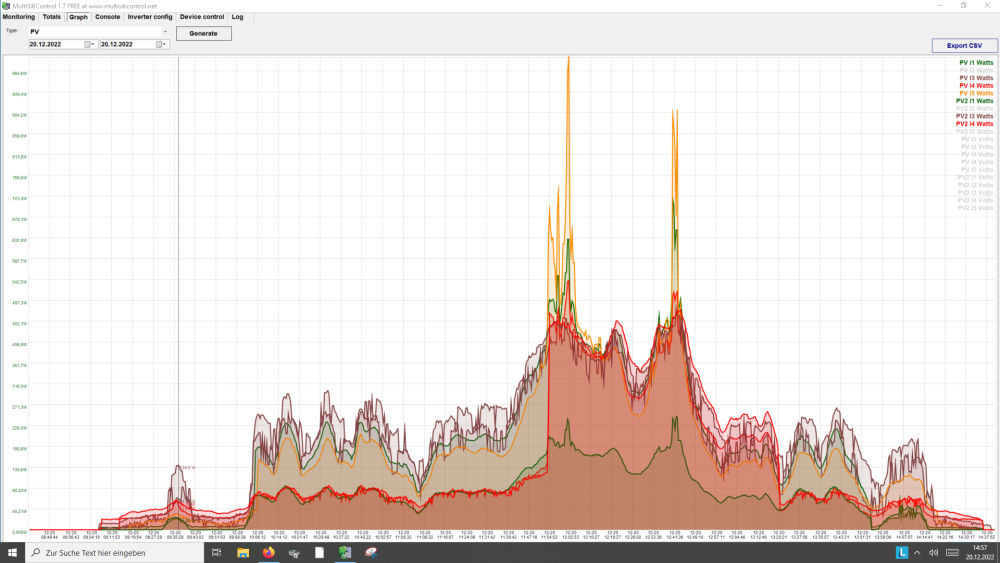Open the taskbar clock showing 14:57

pos(980,553)
